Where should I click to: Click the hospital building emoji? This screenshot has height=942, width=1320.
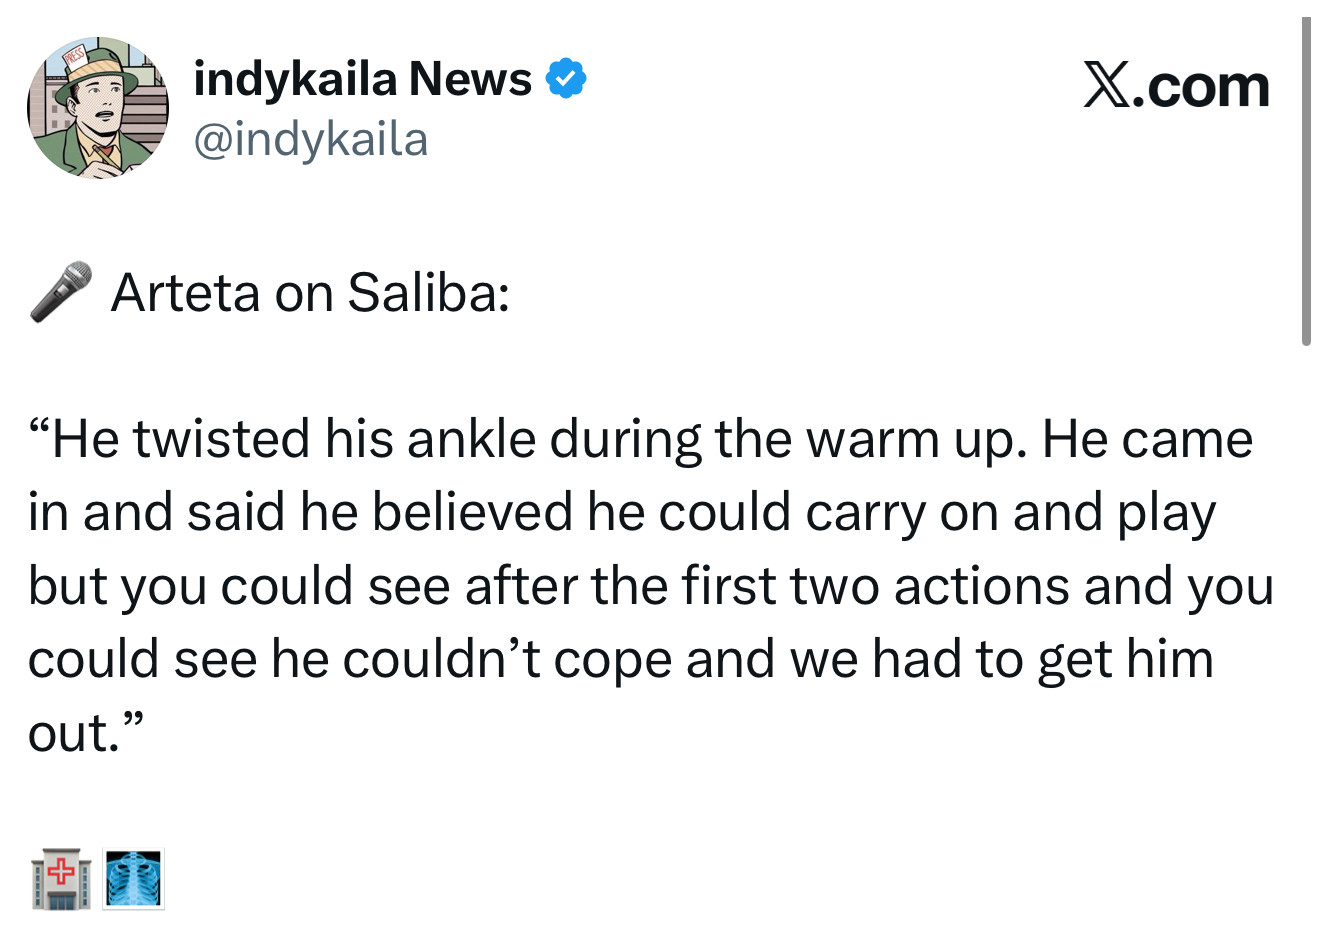(62, 880)
